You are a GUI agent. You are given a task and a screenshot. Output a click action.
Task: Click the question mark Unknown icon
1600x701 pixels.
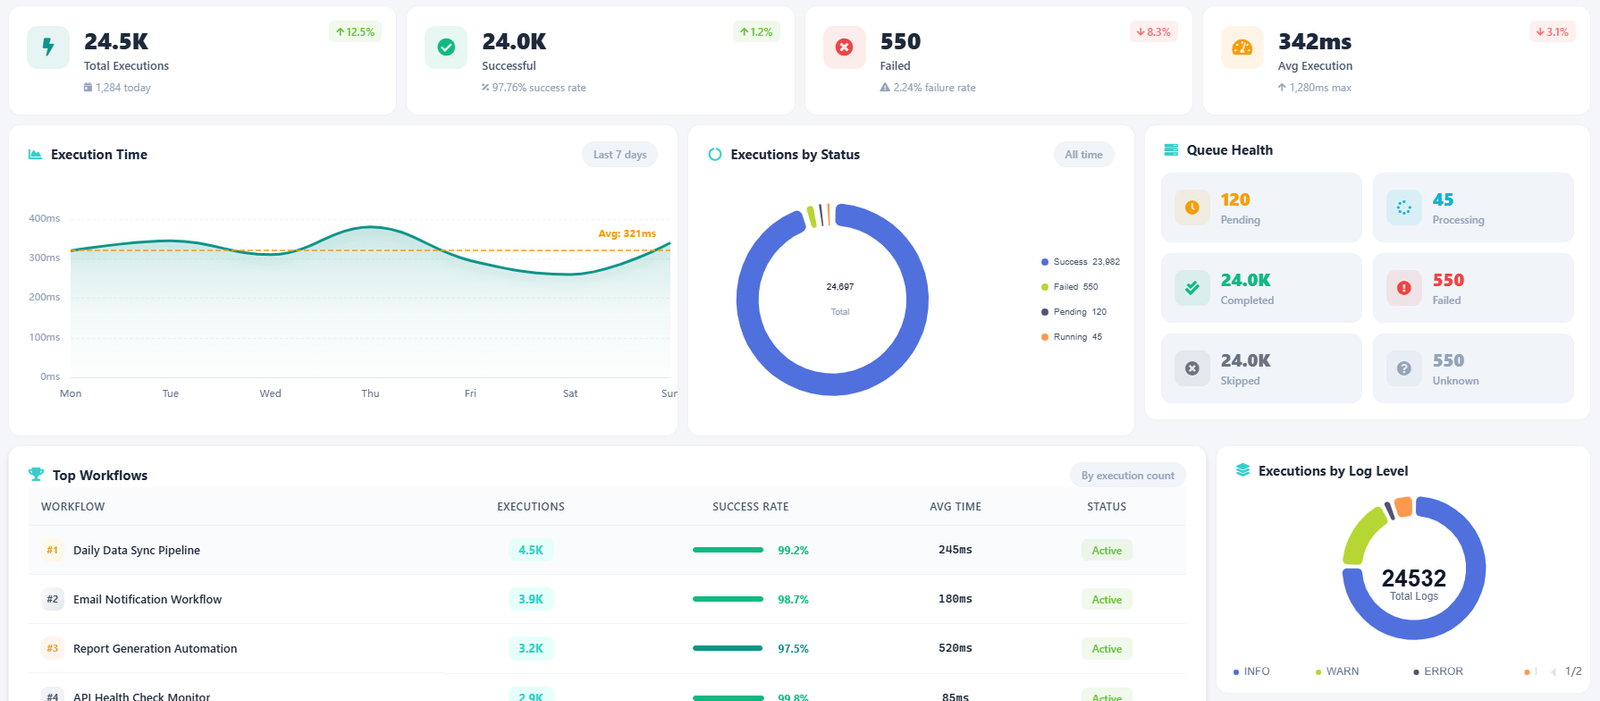pos(1404,368)
